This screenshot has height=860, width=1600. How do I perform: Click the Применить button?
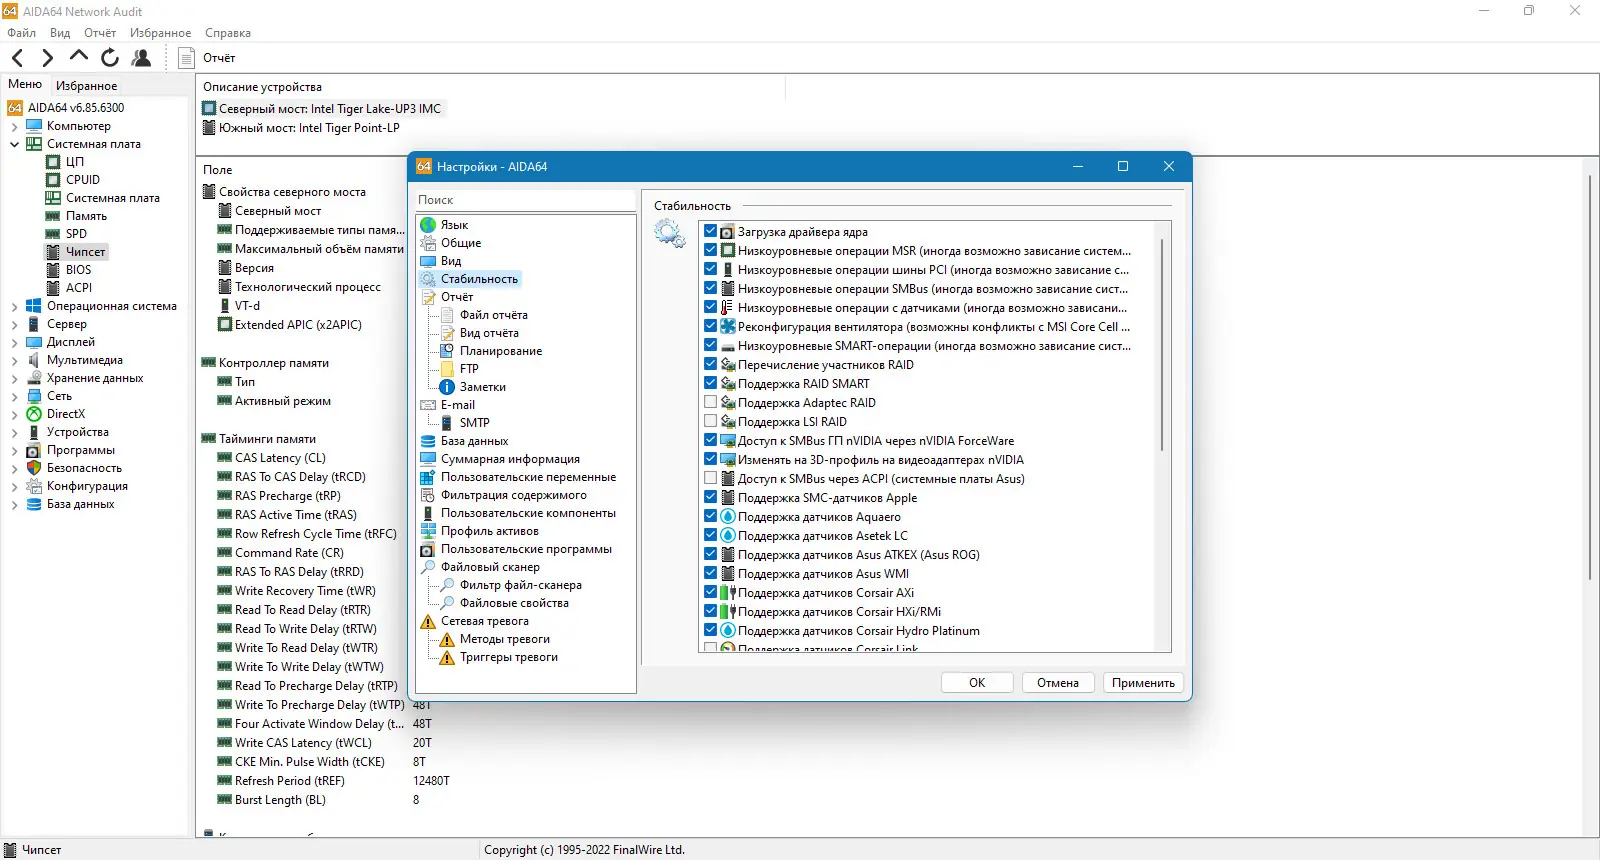1143,683
